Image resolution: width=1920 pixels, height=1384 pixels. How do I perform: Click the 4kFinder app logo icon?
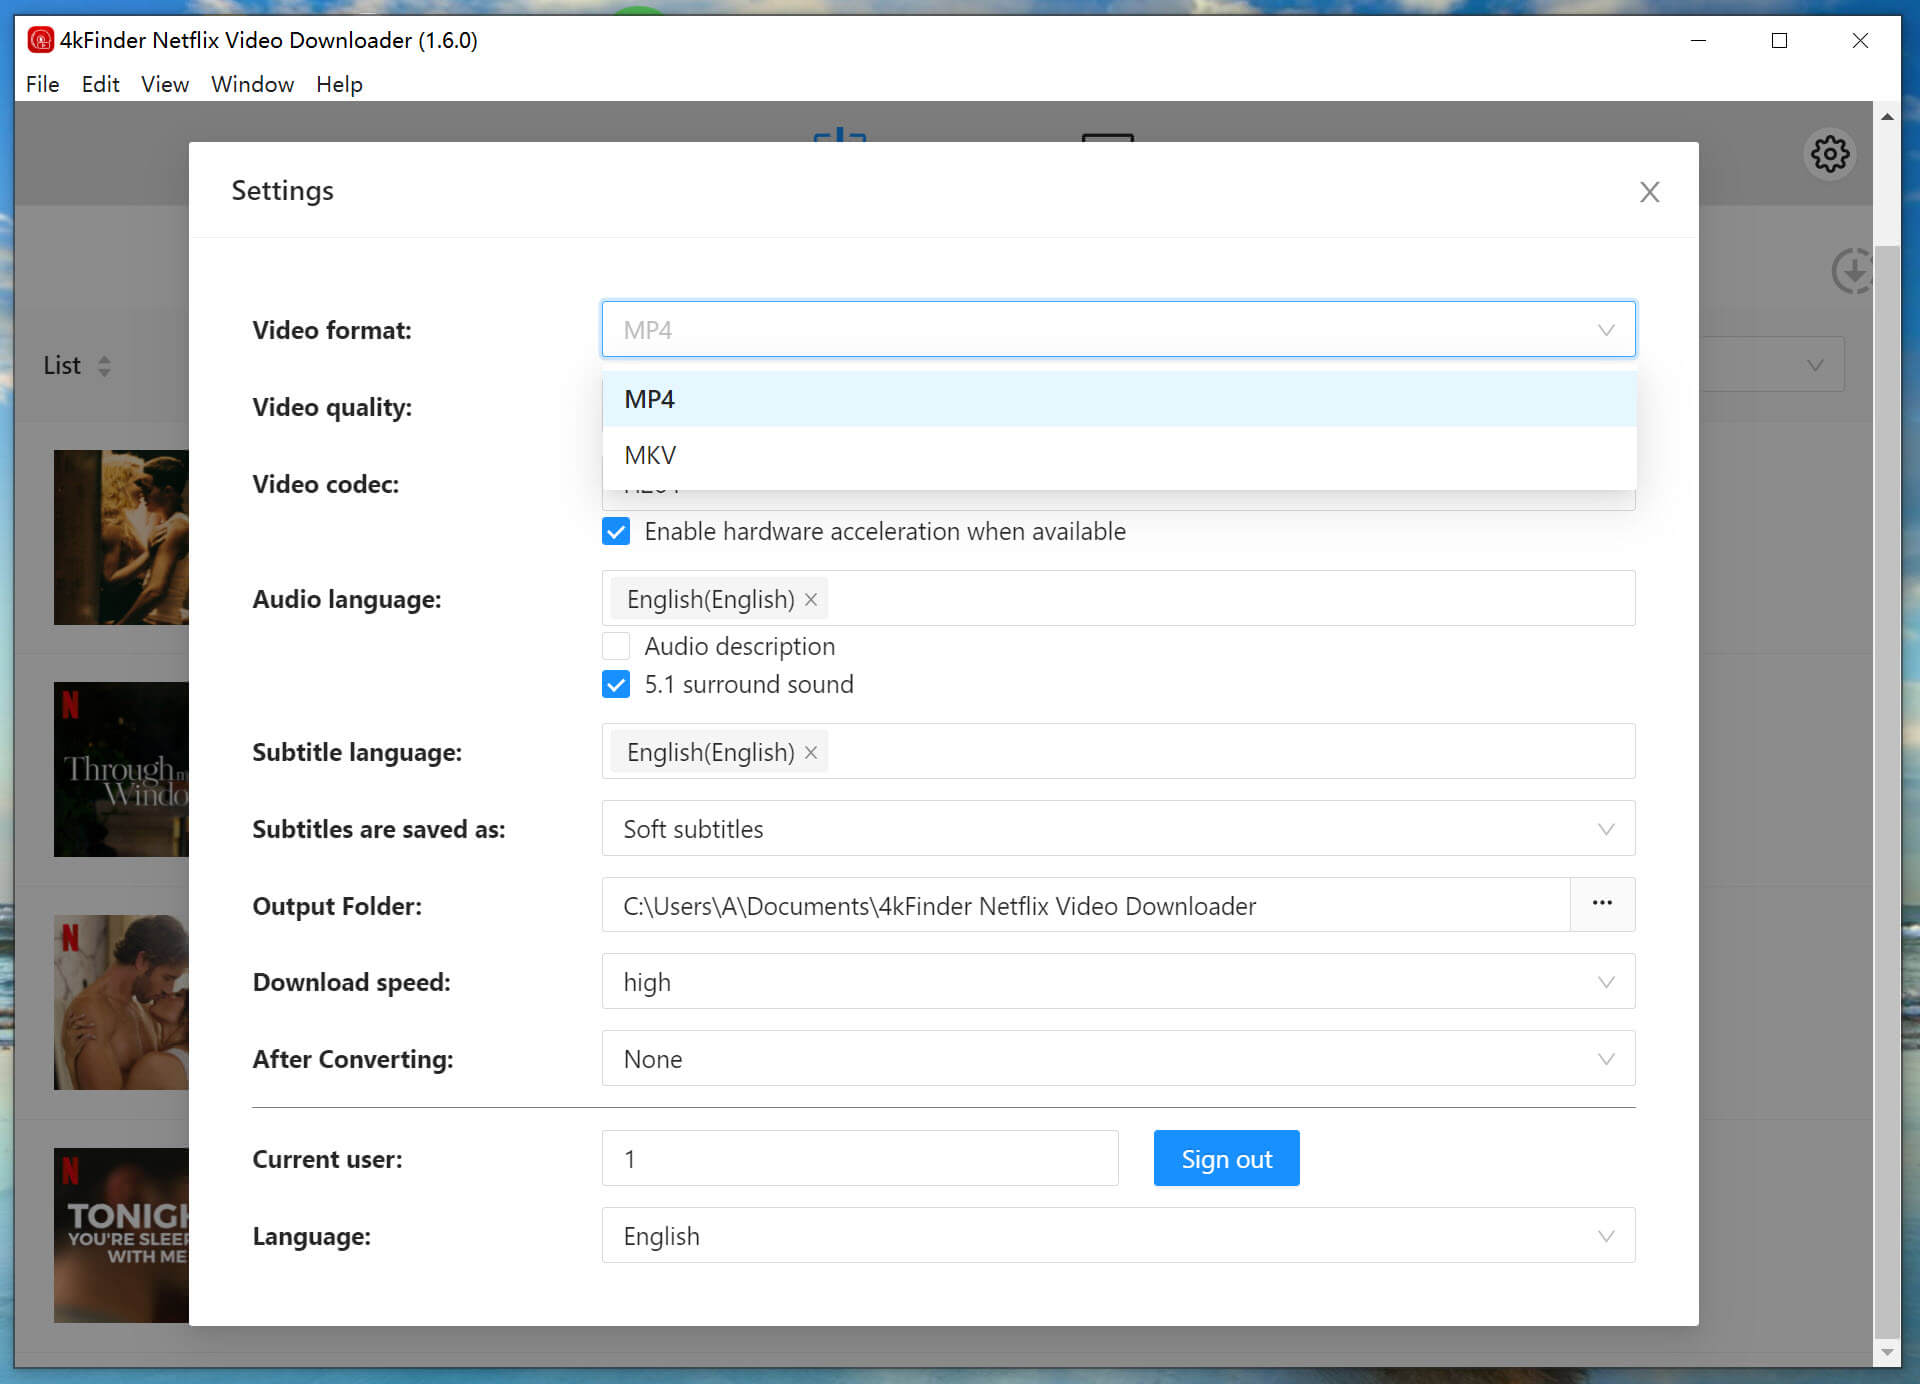[40, 40]
